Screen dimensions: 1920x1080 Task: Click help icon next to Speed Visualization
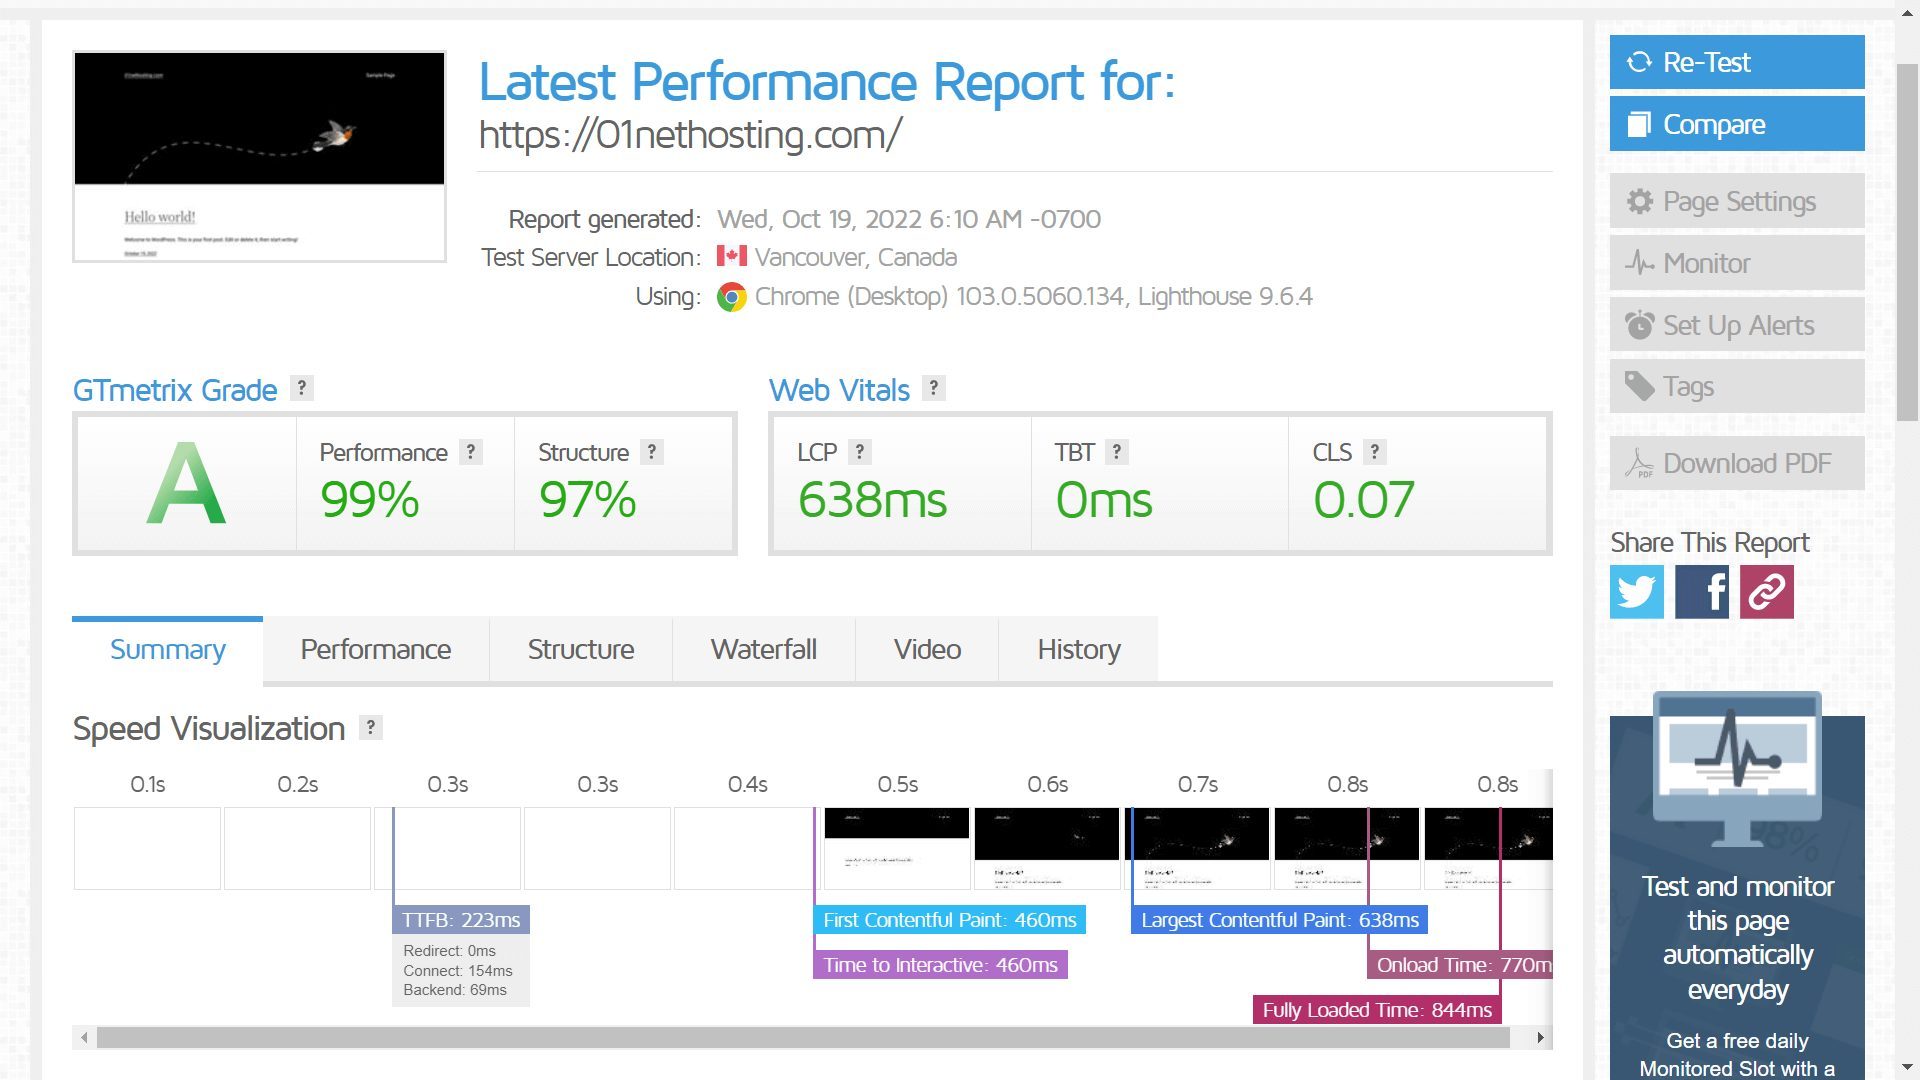tap(371, 728)
